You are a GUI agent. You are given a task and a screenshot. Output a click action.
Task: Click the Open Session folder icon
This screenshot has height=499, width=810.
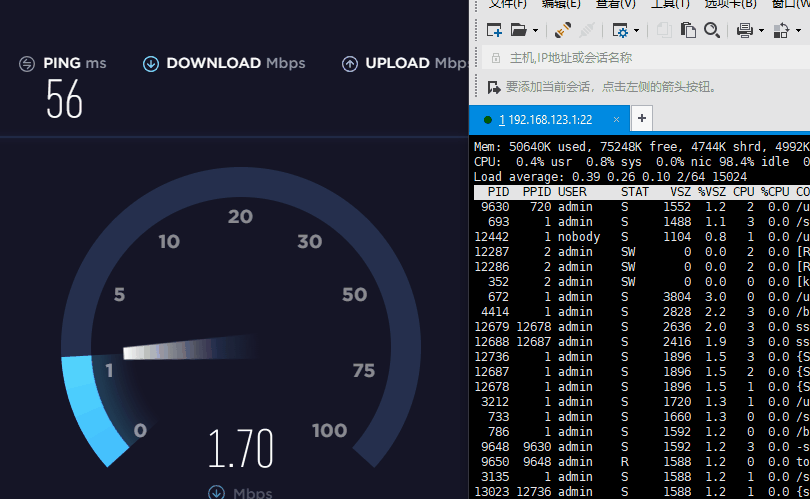(518, 30)
